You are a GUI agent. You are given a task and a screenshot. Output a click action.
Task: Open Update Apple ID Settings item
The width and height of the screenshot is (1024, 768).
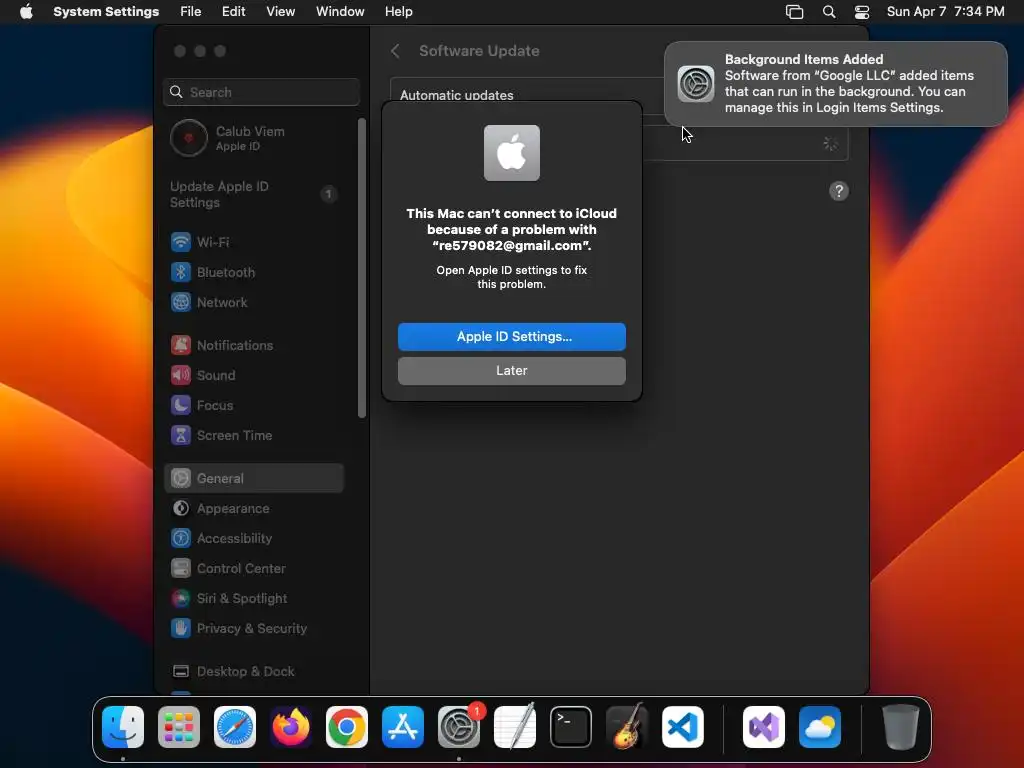(x=253, y=195)
